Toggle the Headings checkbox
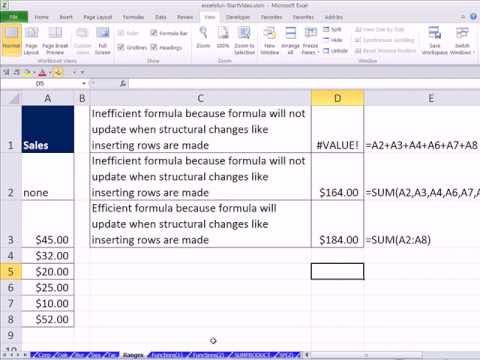The width and height of the screenshot is (480, 360). (x=167, y=47)
